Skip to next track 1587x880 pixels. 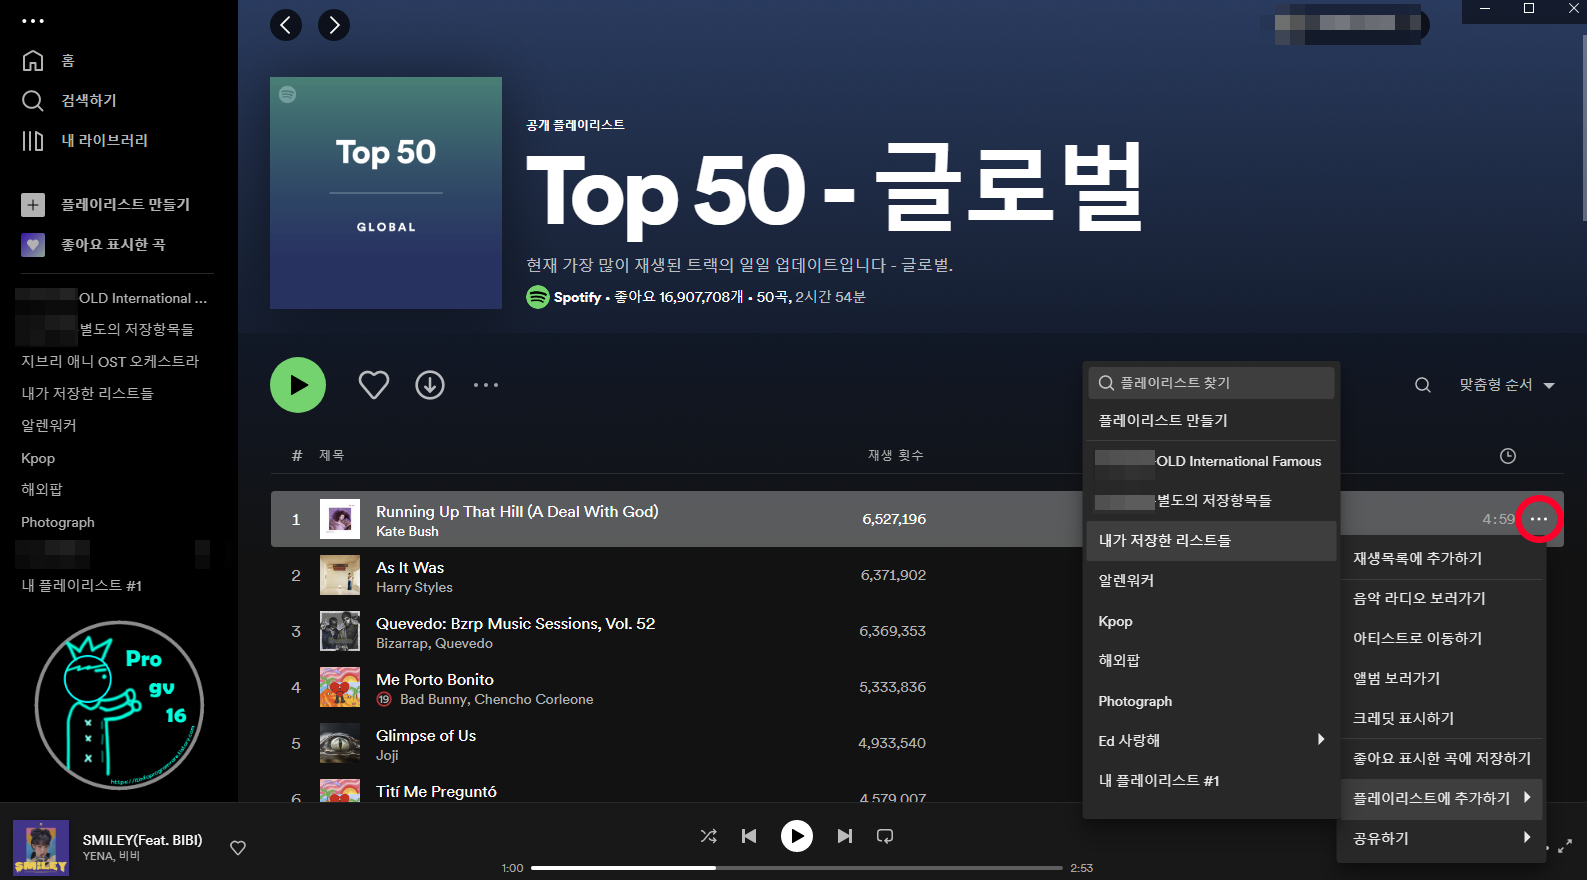(x=845, y=836)
